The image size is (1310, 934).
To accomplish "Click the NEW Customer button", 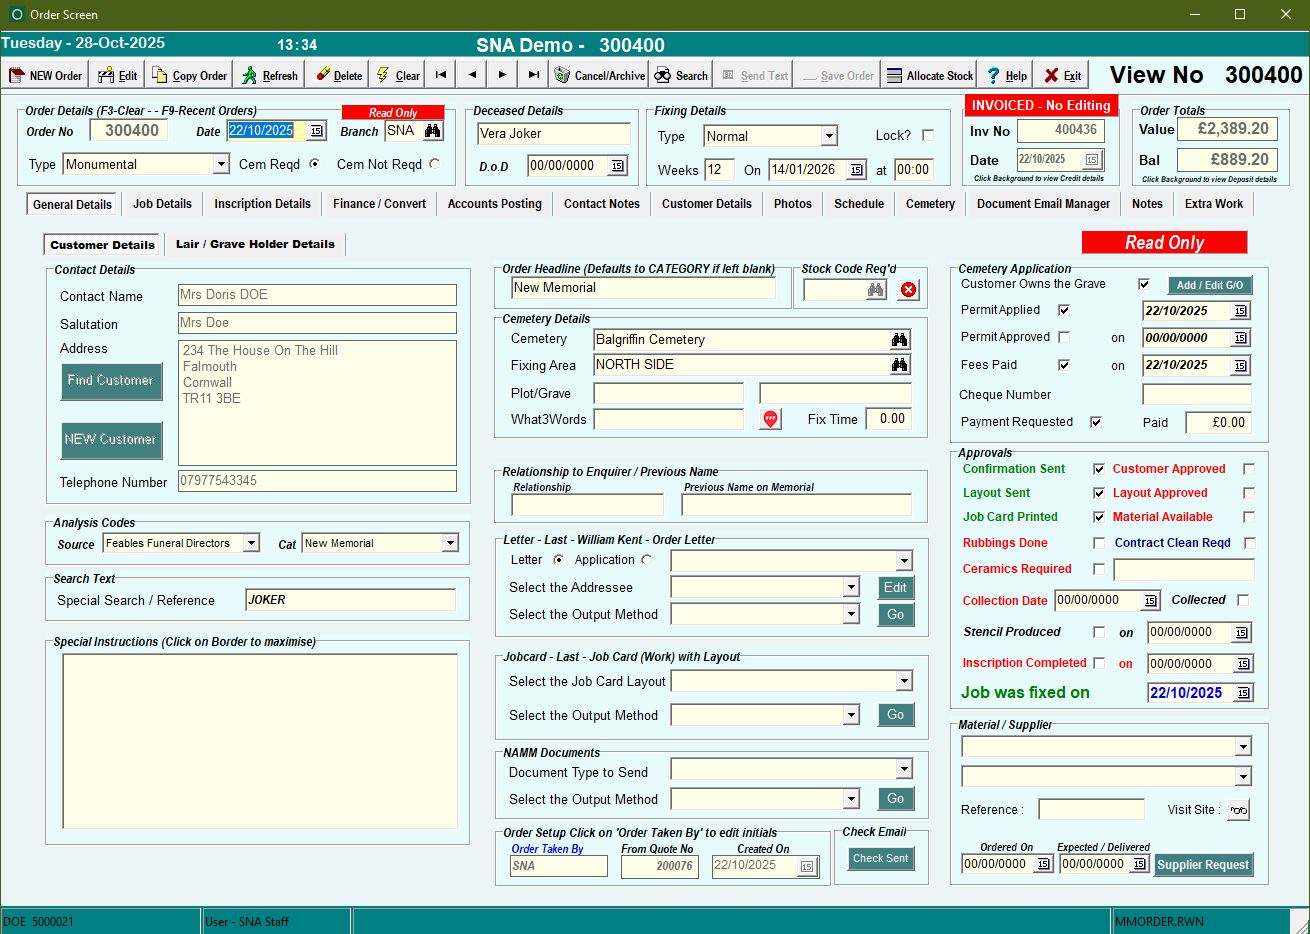I will click(x=110, y=440).
